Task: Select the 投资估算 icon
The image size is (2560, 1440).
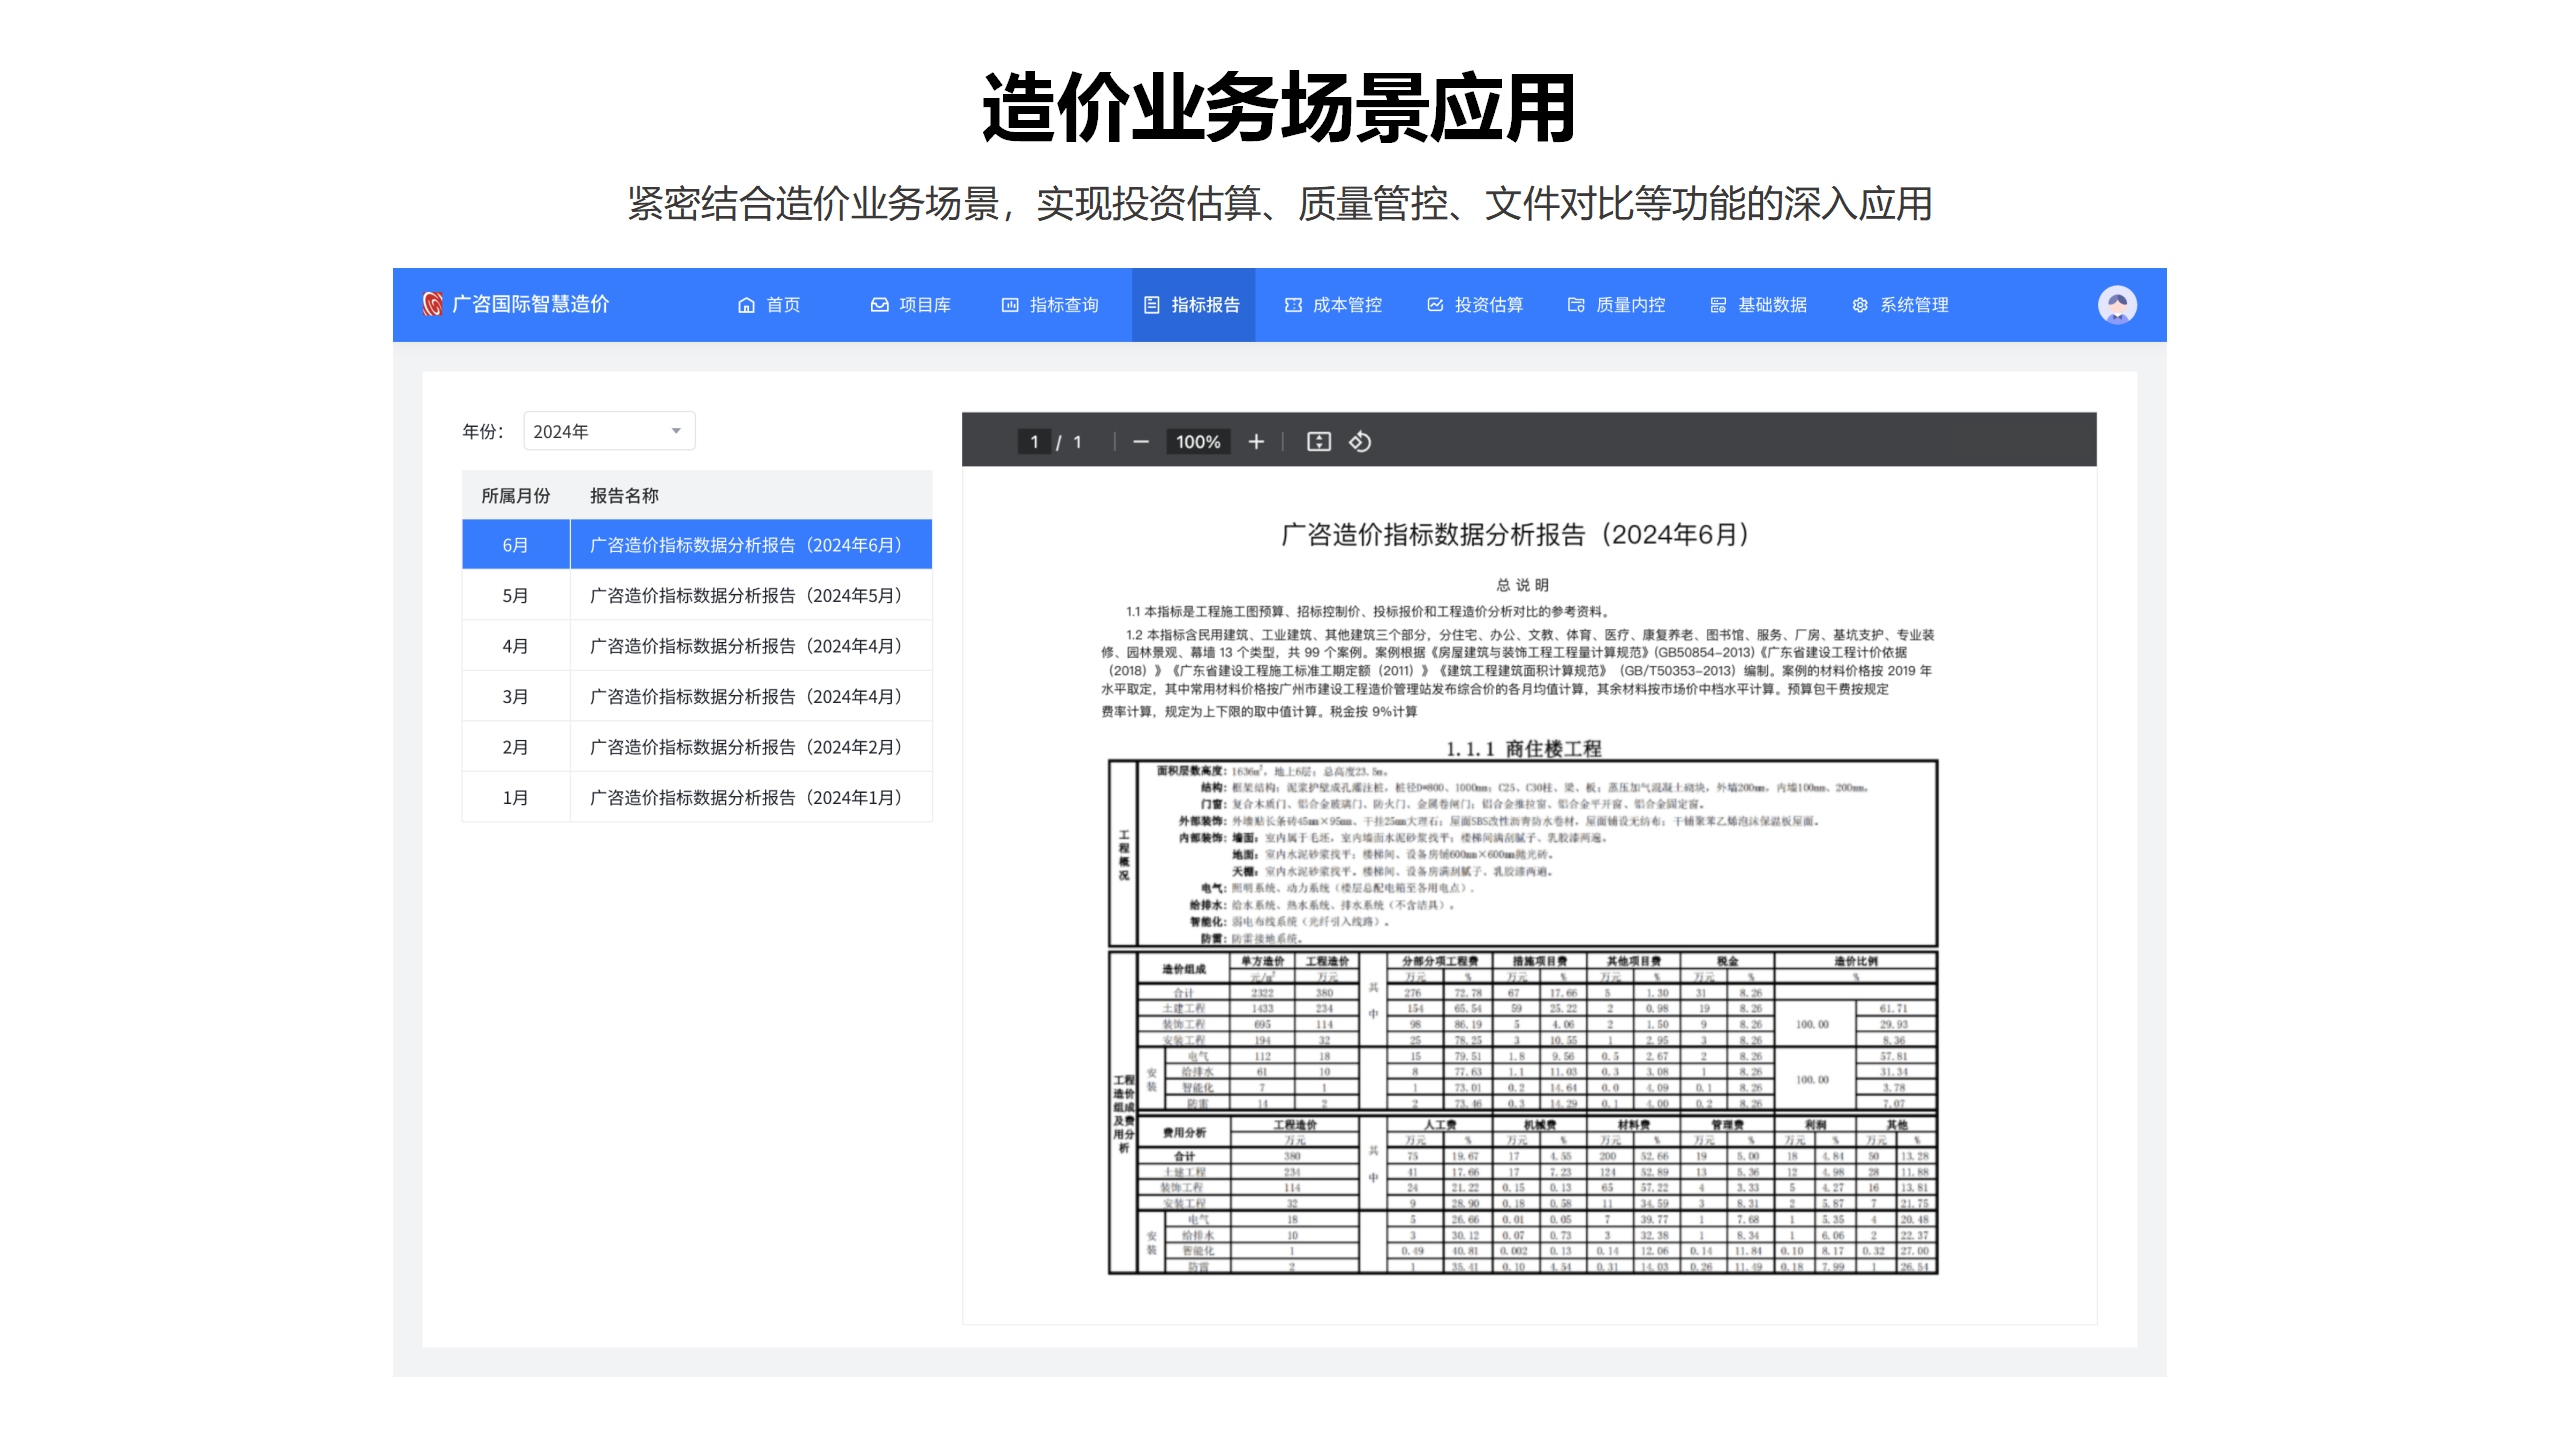Action: [x=1434, y=305]
